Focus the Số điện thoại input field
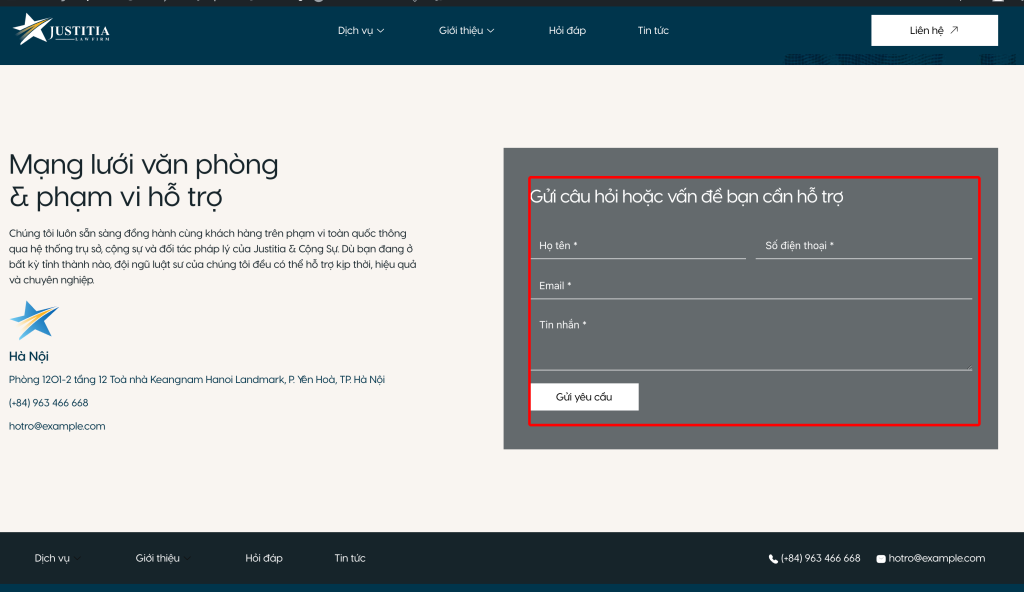 tap(863, 246)
